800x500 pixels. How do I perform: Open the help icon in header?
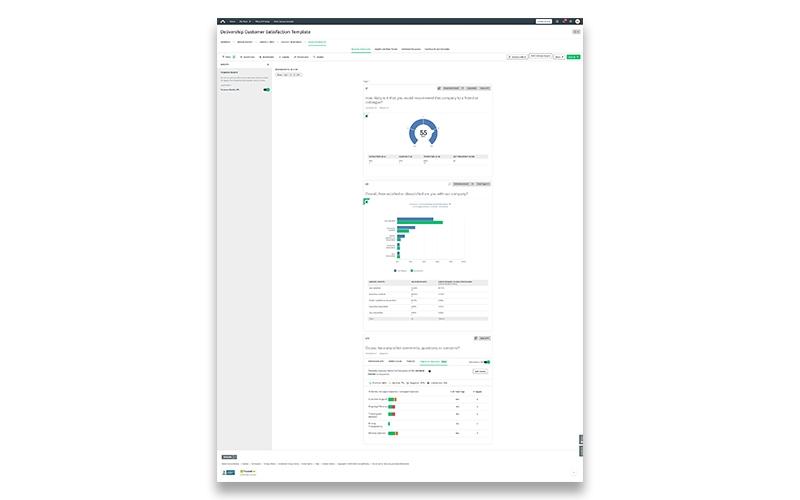(x=571, y=21)
